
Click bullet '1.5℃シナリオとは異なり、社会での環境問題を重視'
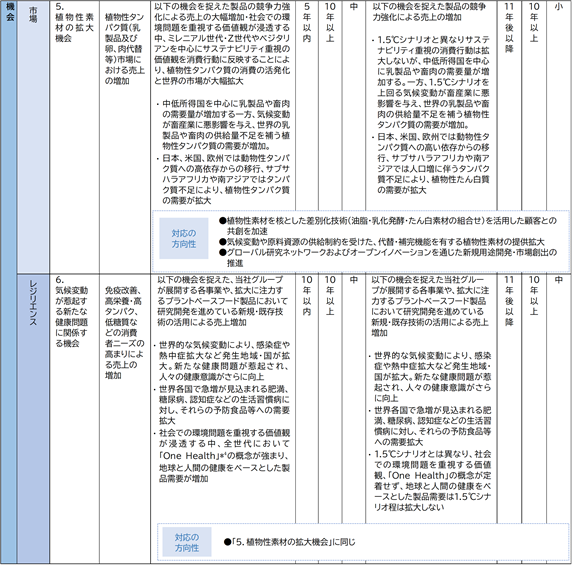(x=430, y=480)
